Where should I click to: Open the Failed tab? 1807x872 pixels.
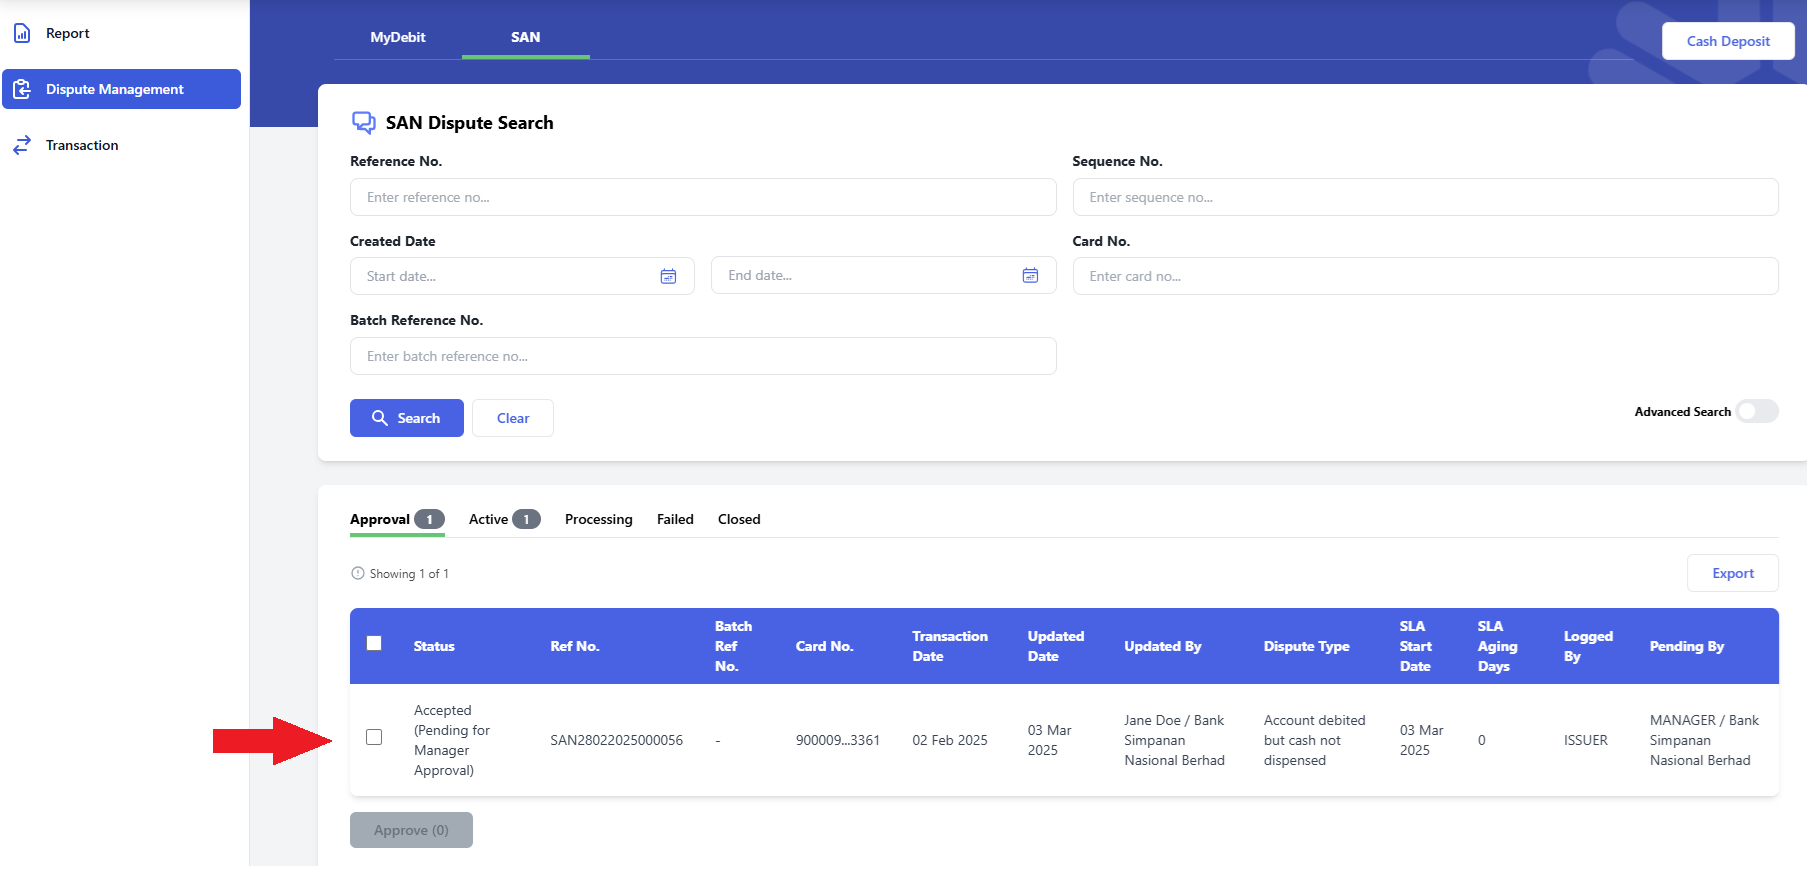tap(675, 519)
